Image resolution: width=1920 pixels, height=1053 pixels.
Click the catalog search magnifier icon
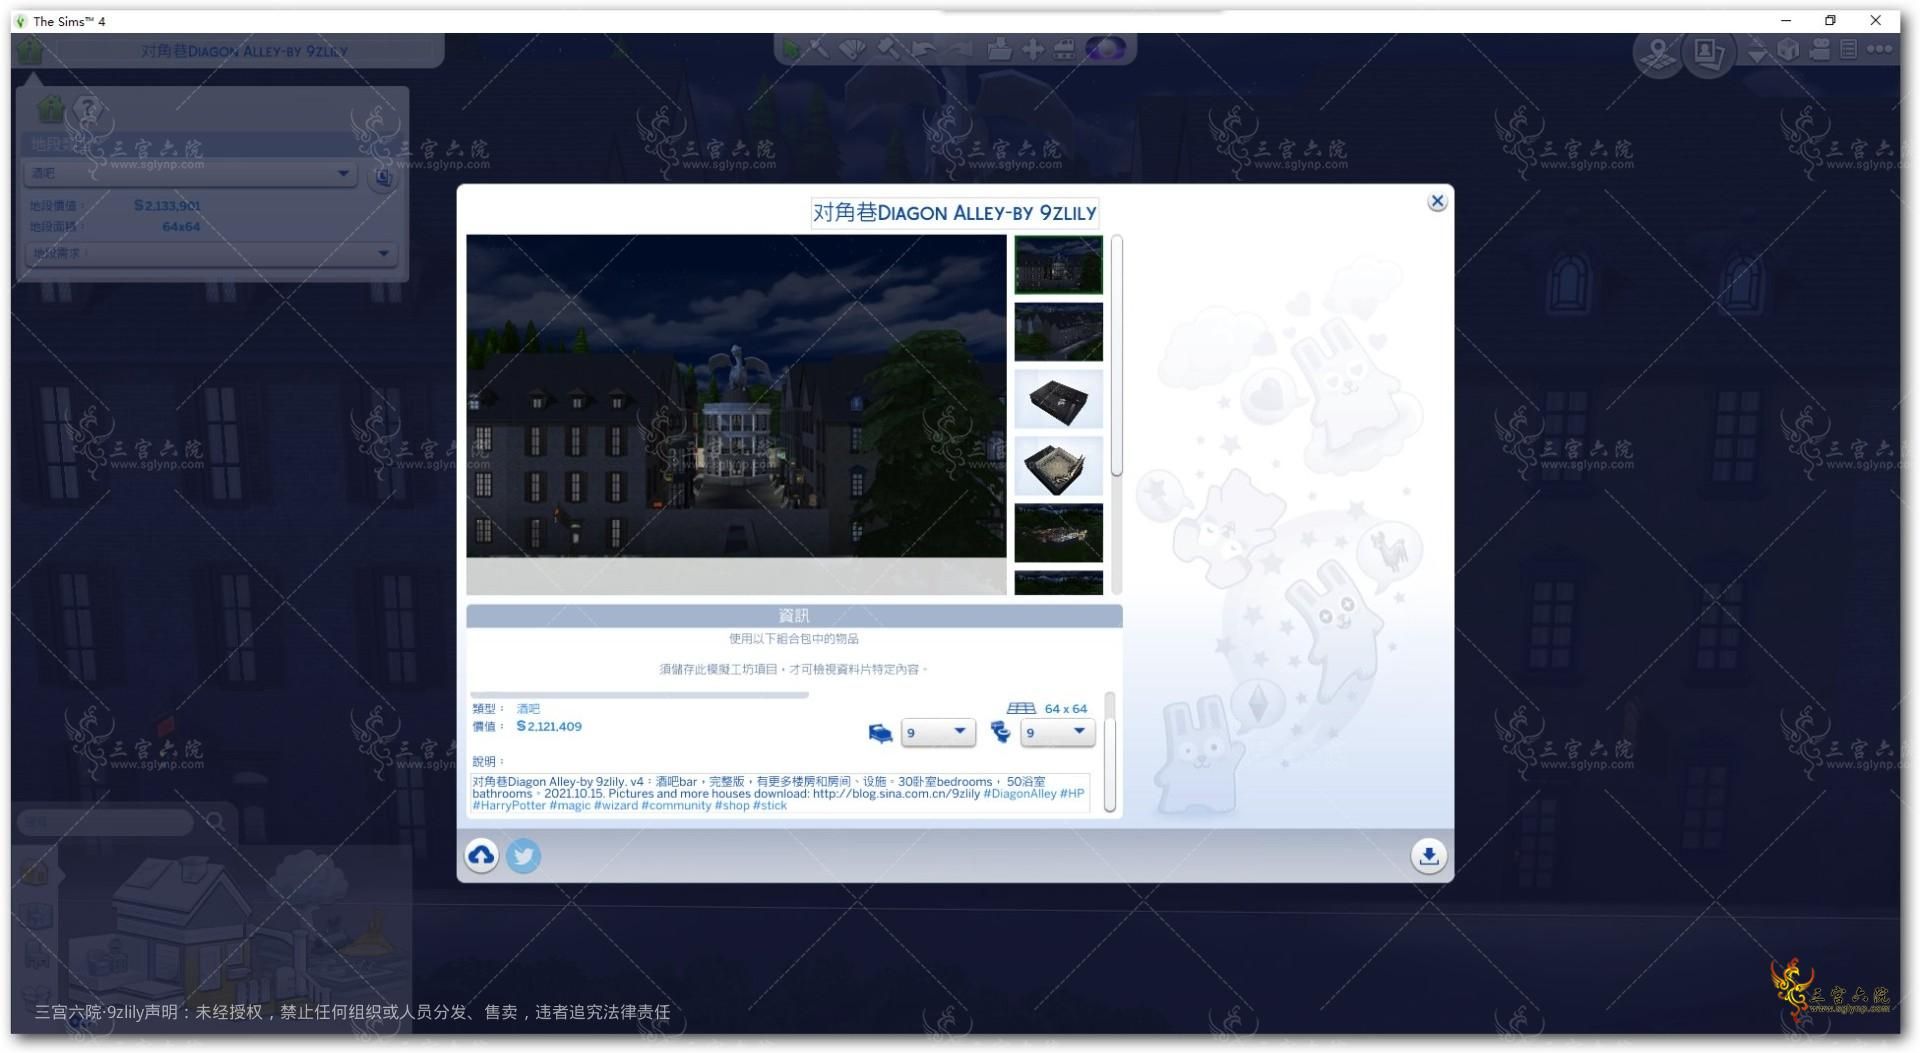216,822
